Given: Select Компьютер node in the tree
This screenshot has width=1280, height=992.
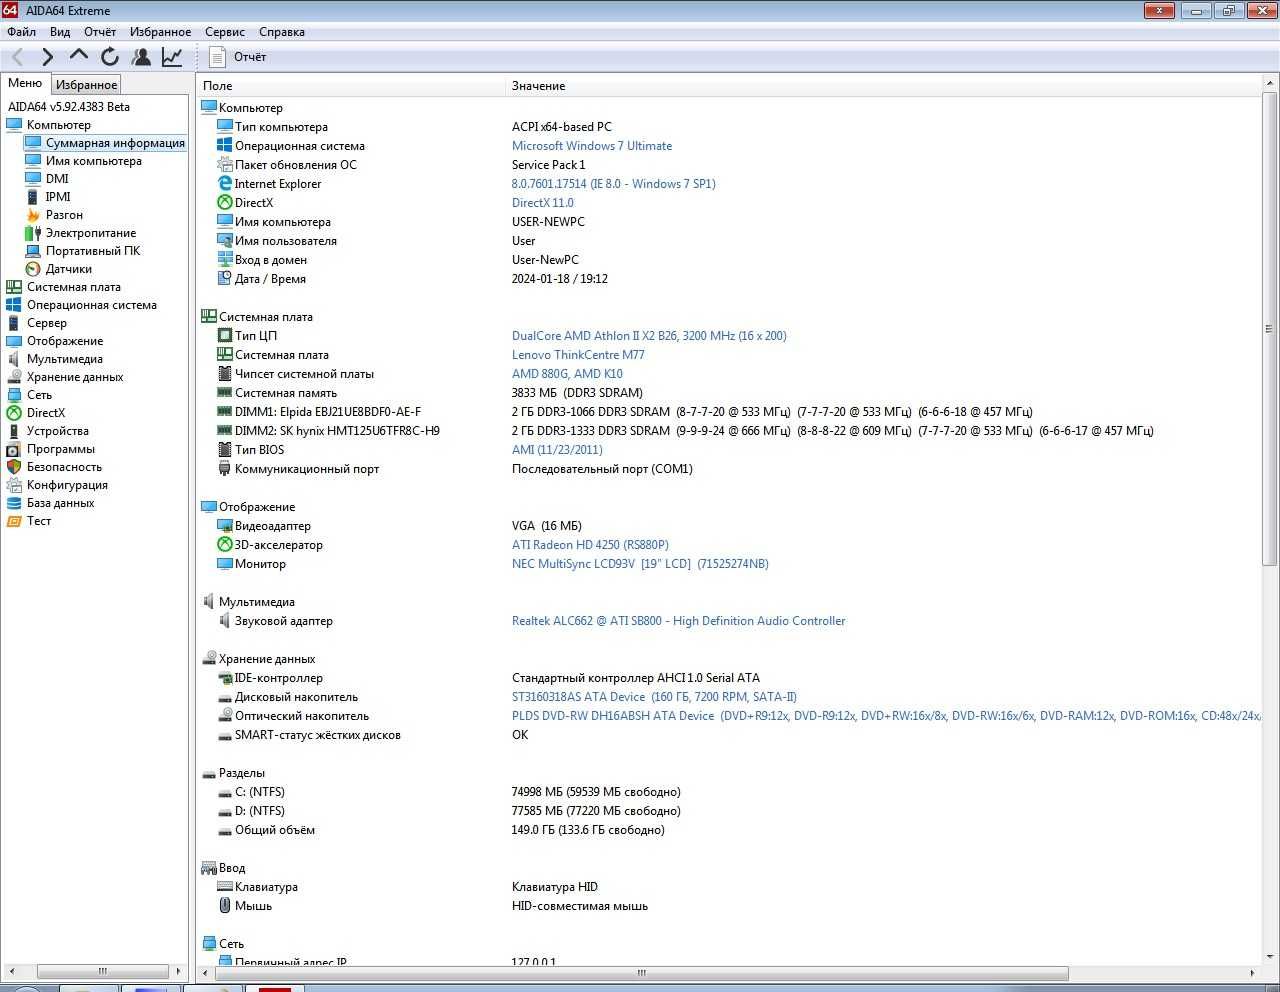Looking at the screenshot, I should (x=59, y=125).
